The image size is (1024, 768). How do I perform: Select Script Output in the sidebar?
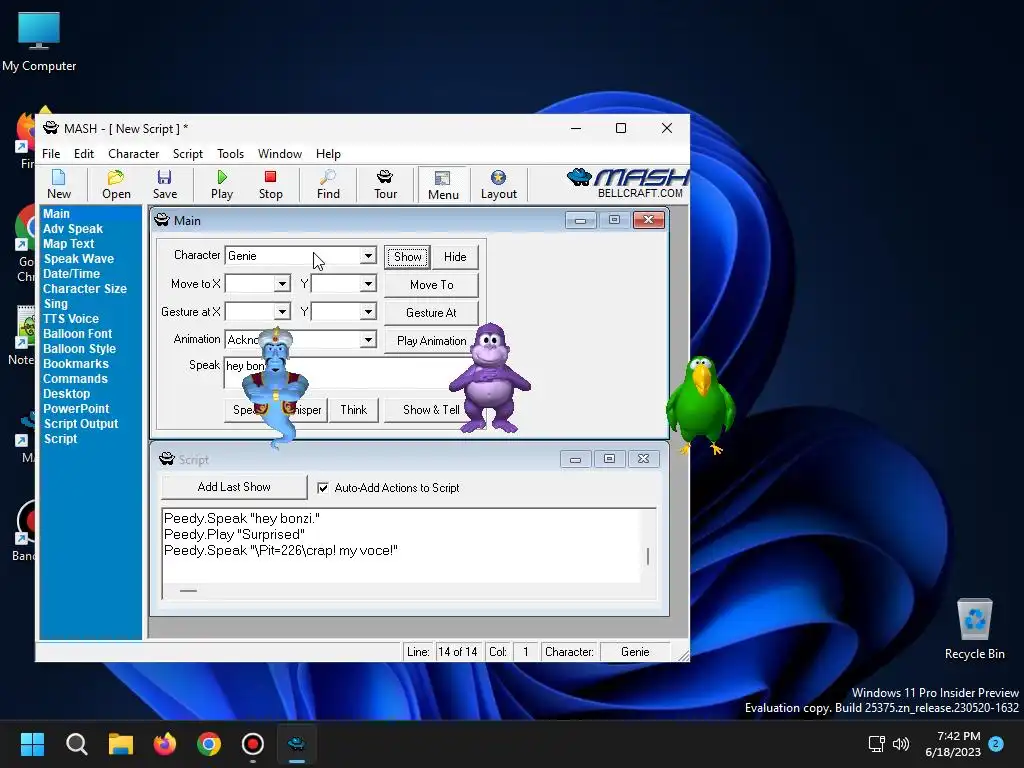pos(81,424)
